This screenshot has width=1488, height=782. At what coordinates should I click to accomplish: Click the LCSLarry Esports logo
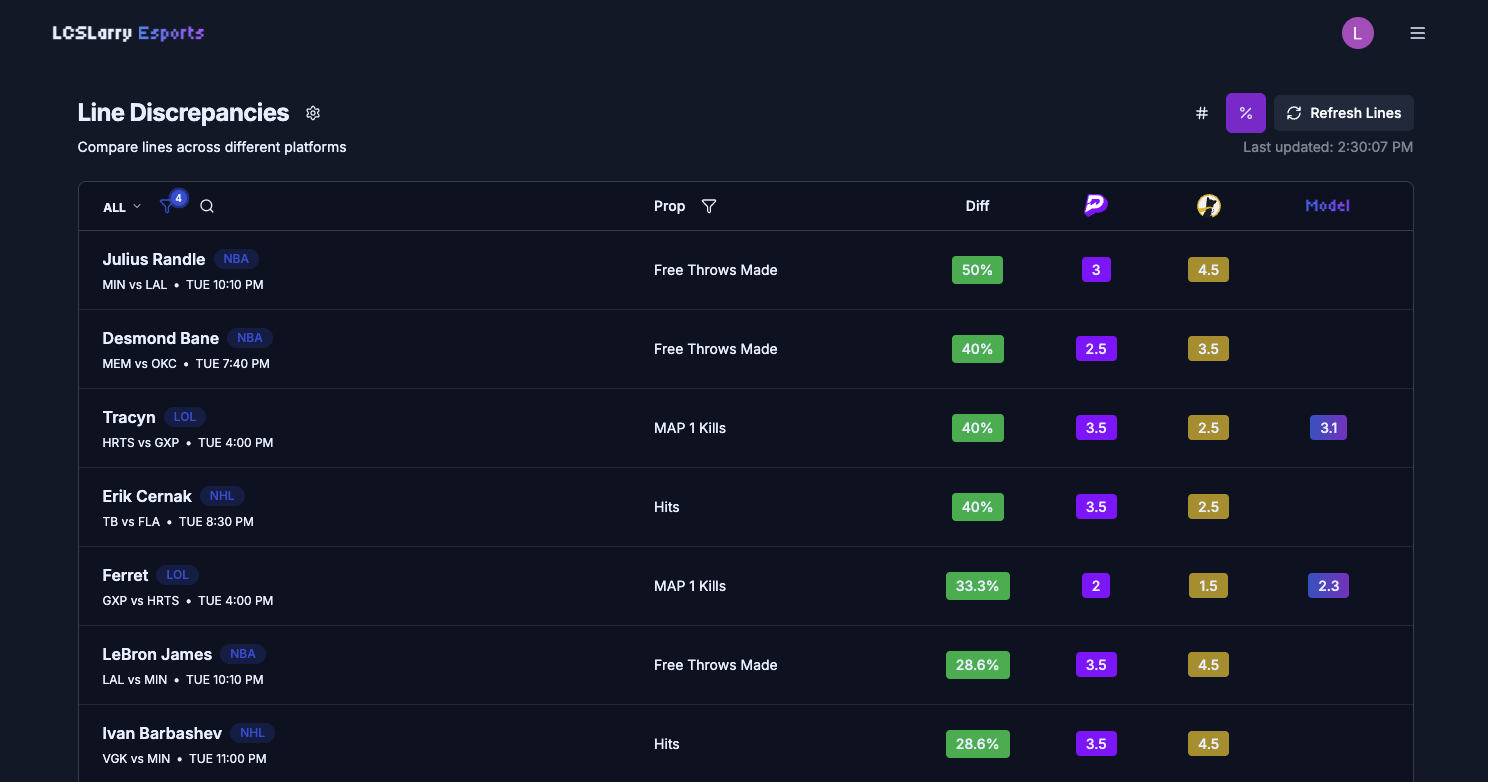[128, 33]
